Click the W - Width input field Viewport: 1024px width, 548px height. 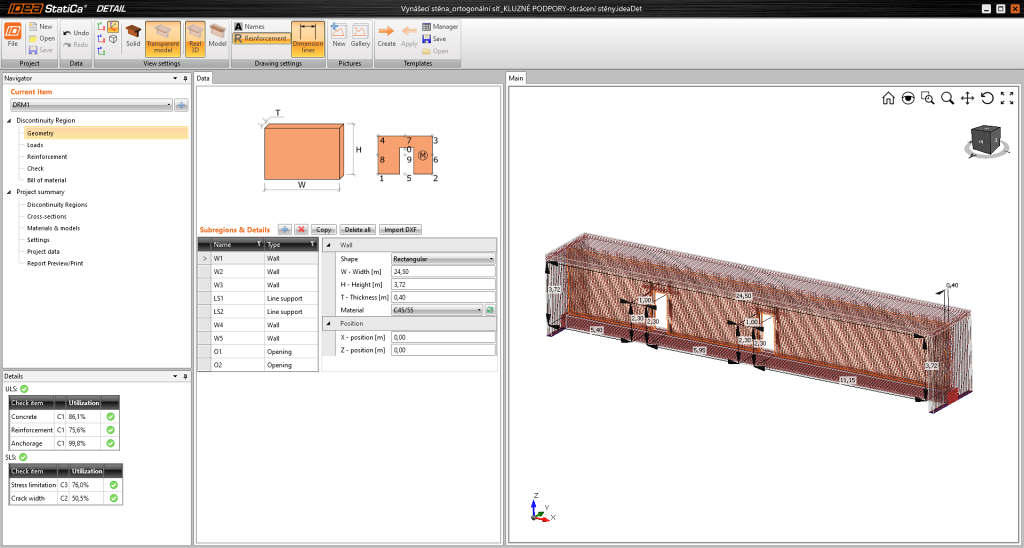coord(443,271)
